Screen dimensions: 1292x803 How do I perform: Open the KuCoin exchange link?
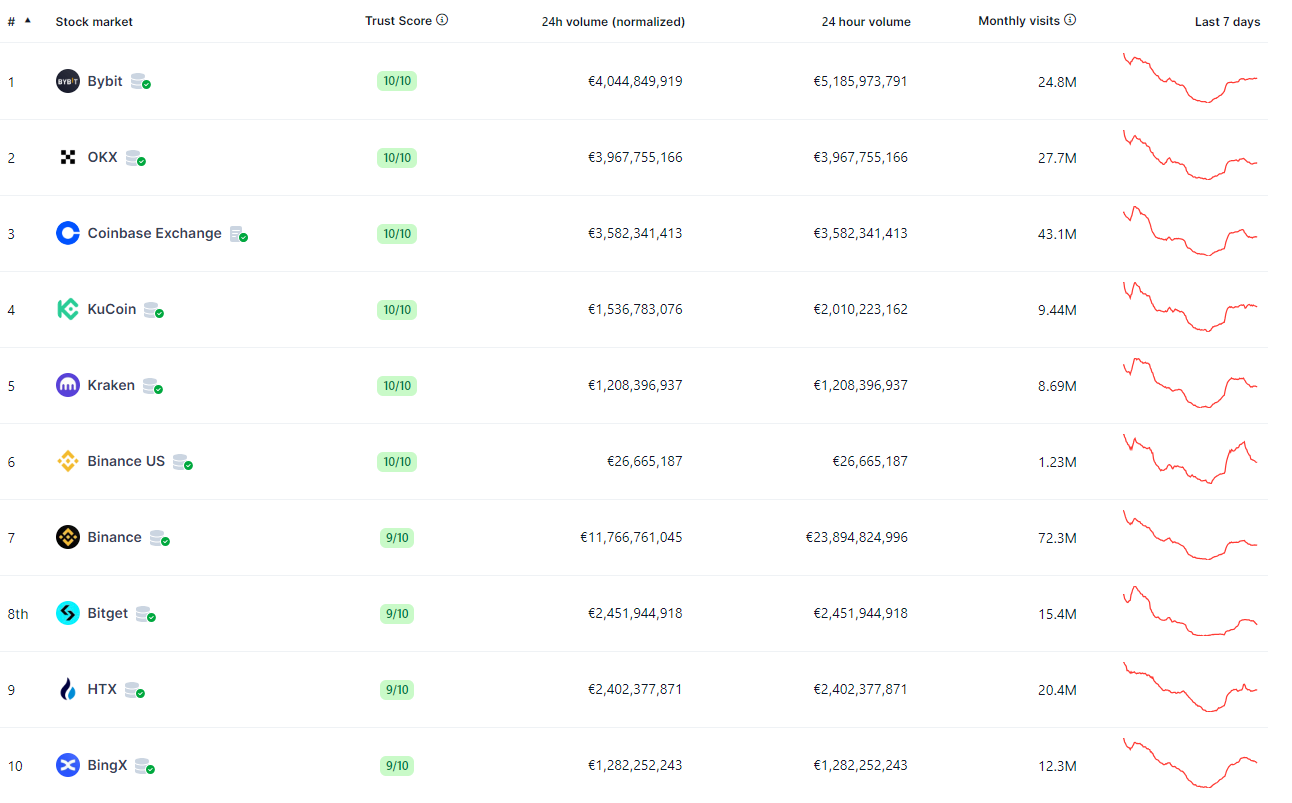(x=111, y=309)
